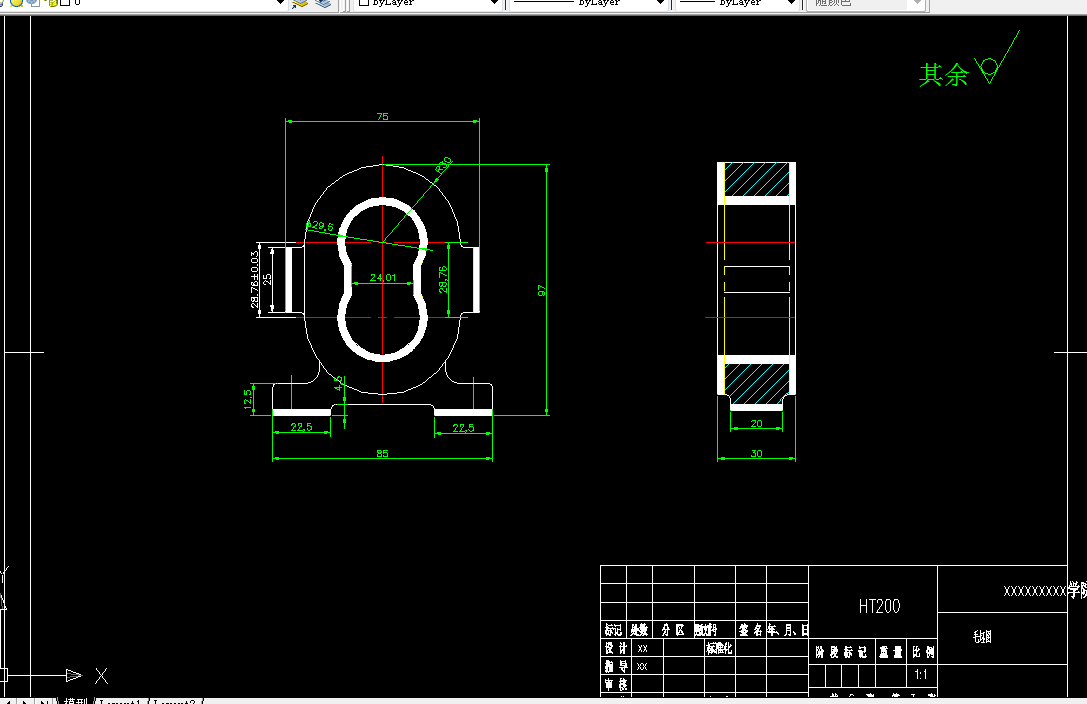The width and height of the screenshot is (1087, 704).
Task: Select the 比例 title block label
Action: tap(923, 652)
